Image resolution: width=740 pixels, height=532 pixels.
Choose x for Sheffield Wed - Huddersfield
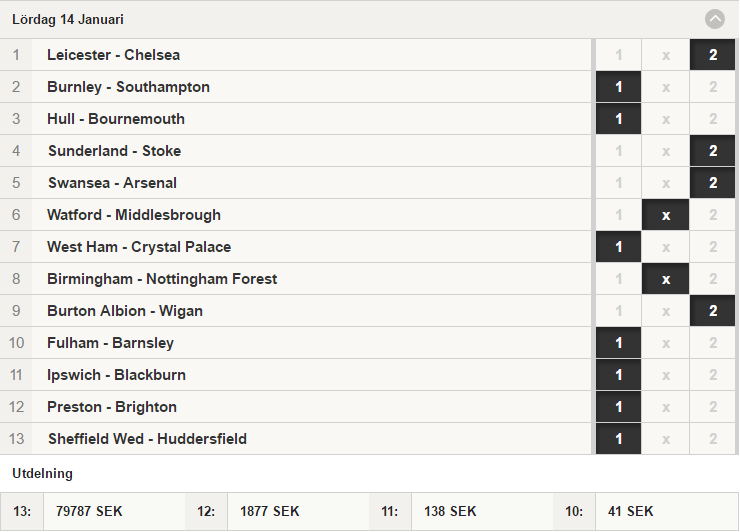665,439
